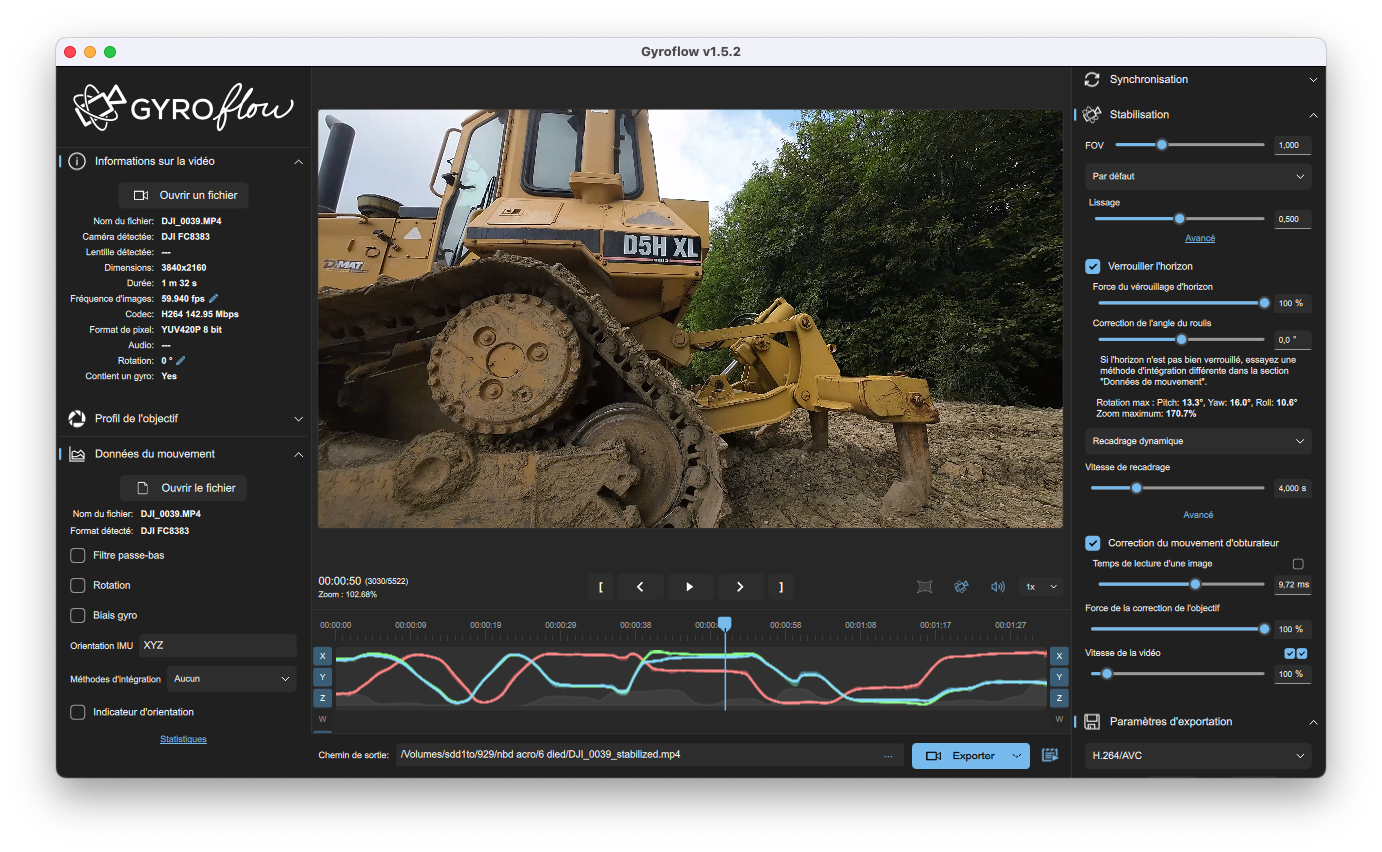Click the Synchronisation arrows icon

(x=1092, y=79)
